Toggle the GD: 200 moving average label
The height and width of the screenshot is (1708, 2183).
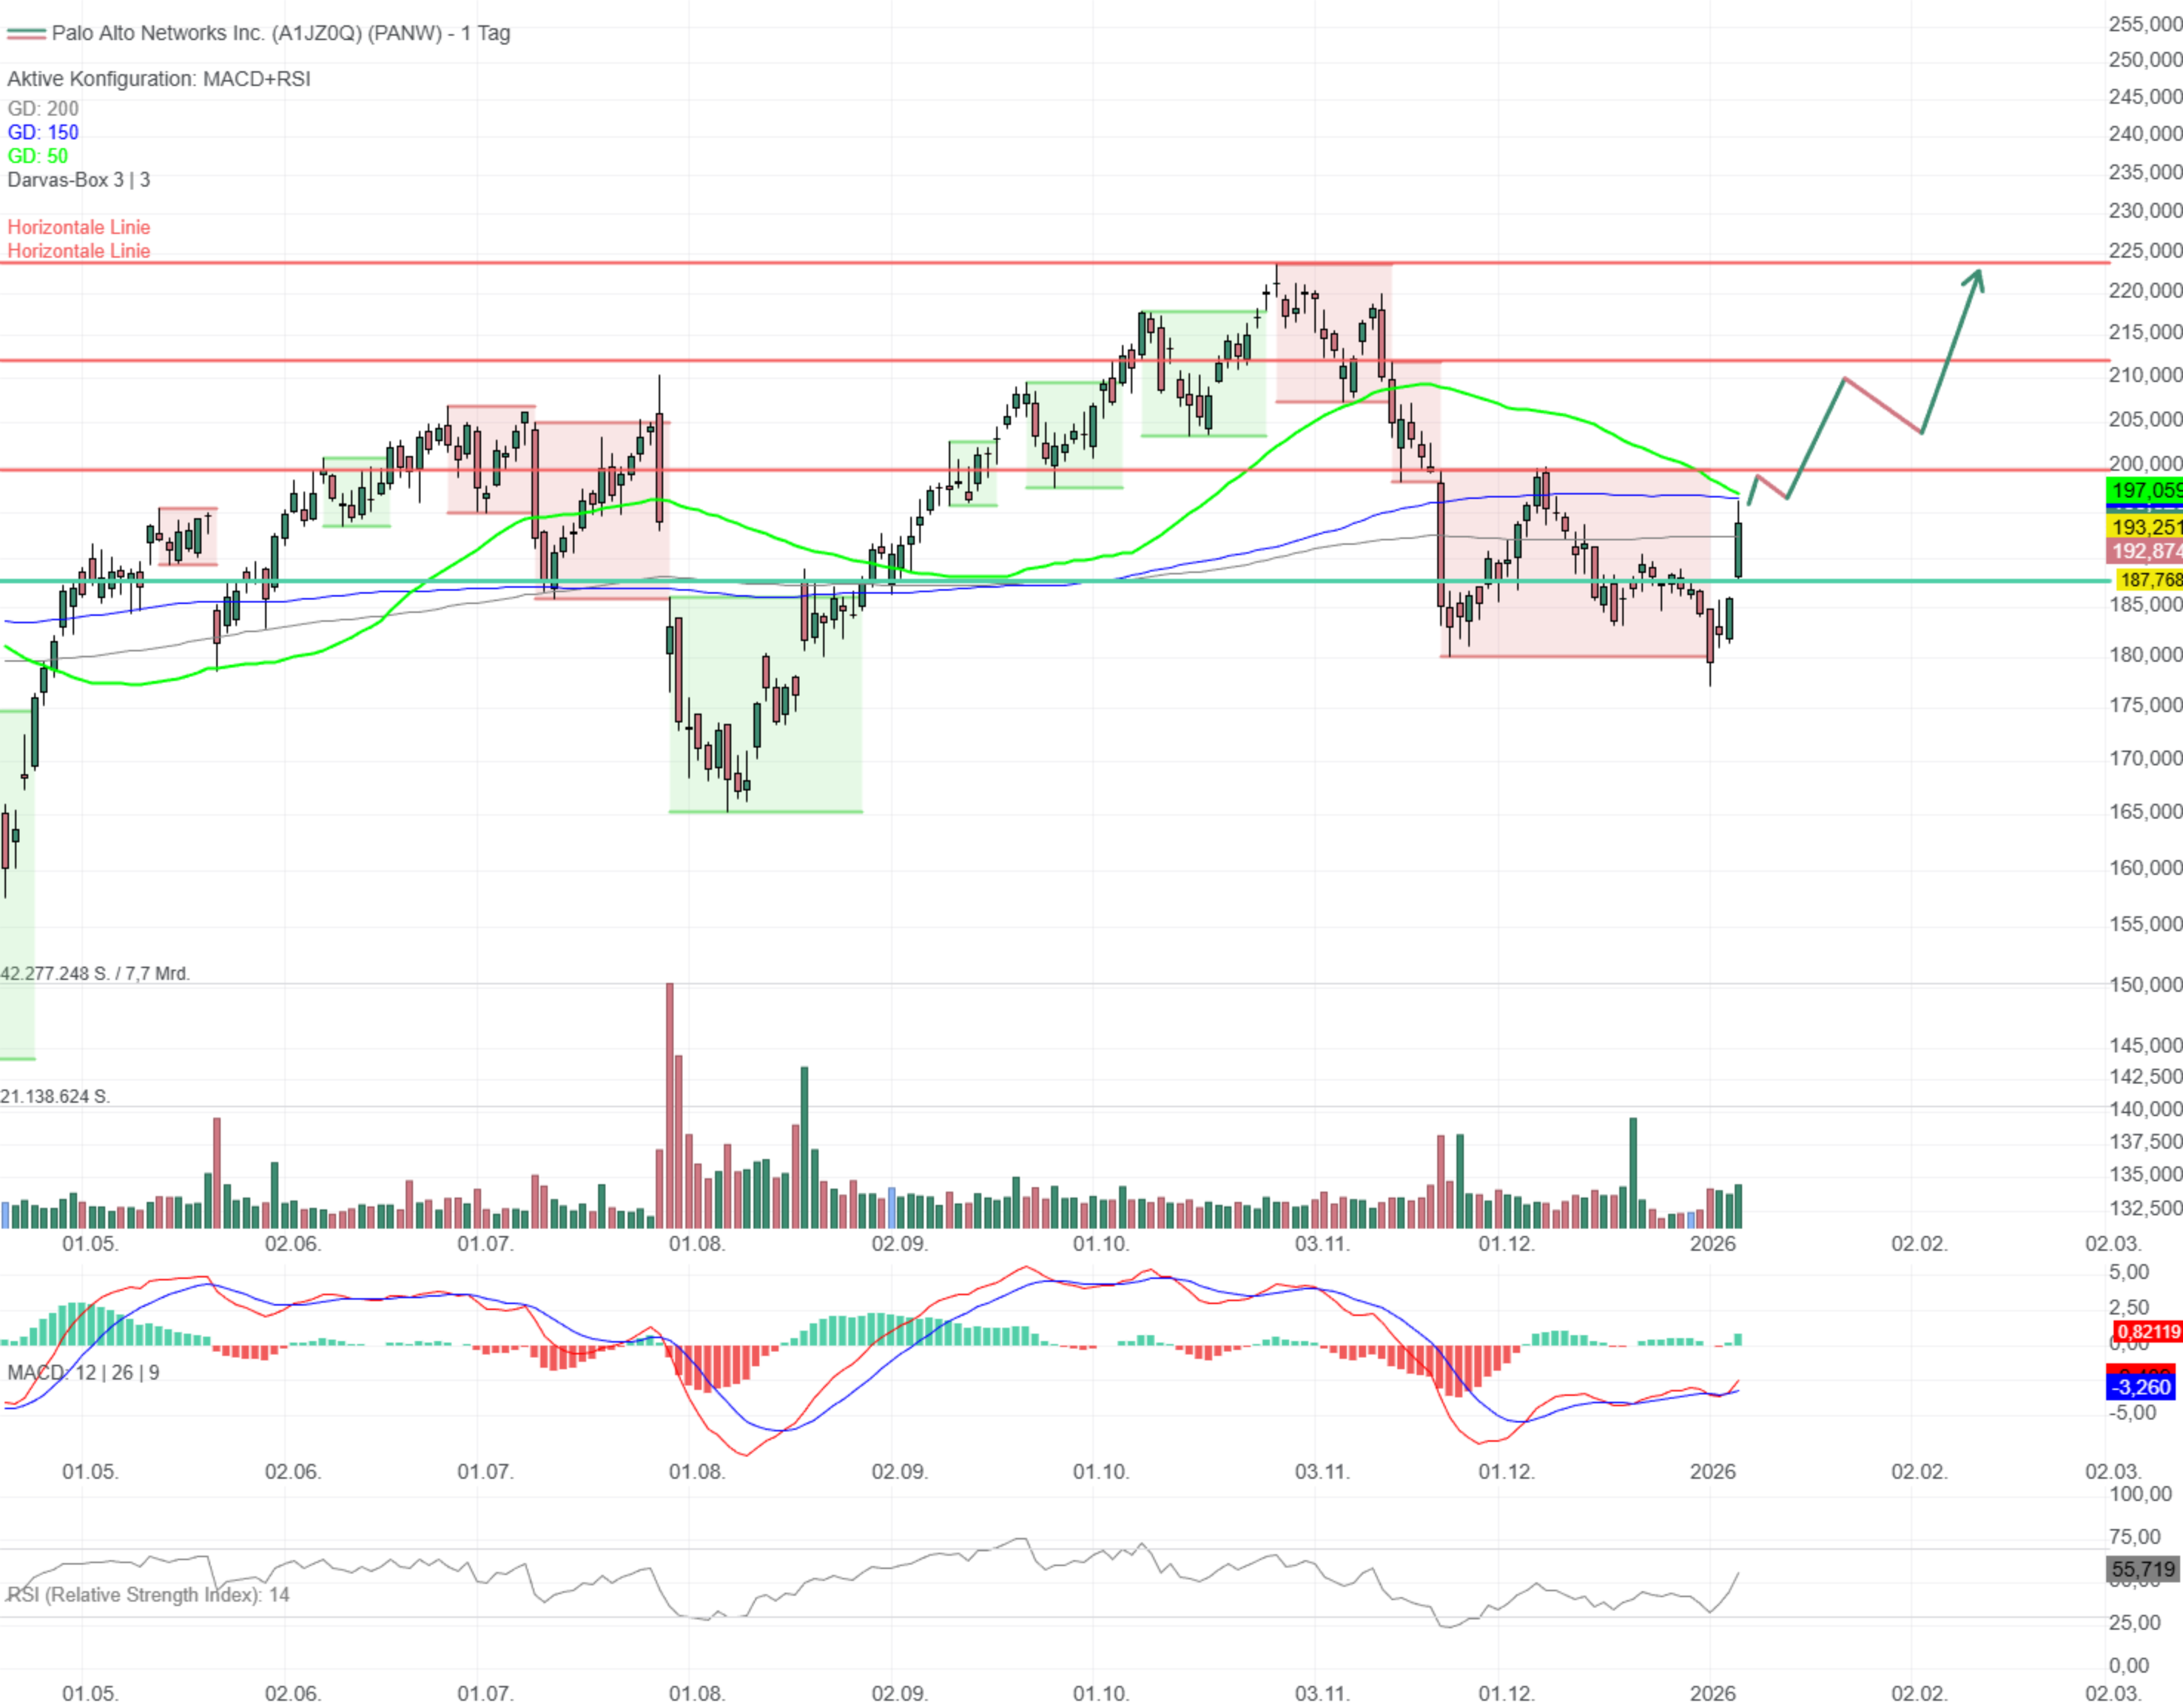pos(43,109)
